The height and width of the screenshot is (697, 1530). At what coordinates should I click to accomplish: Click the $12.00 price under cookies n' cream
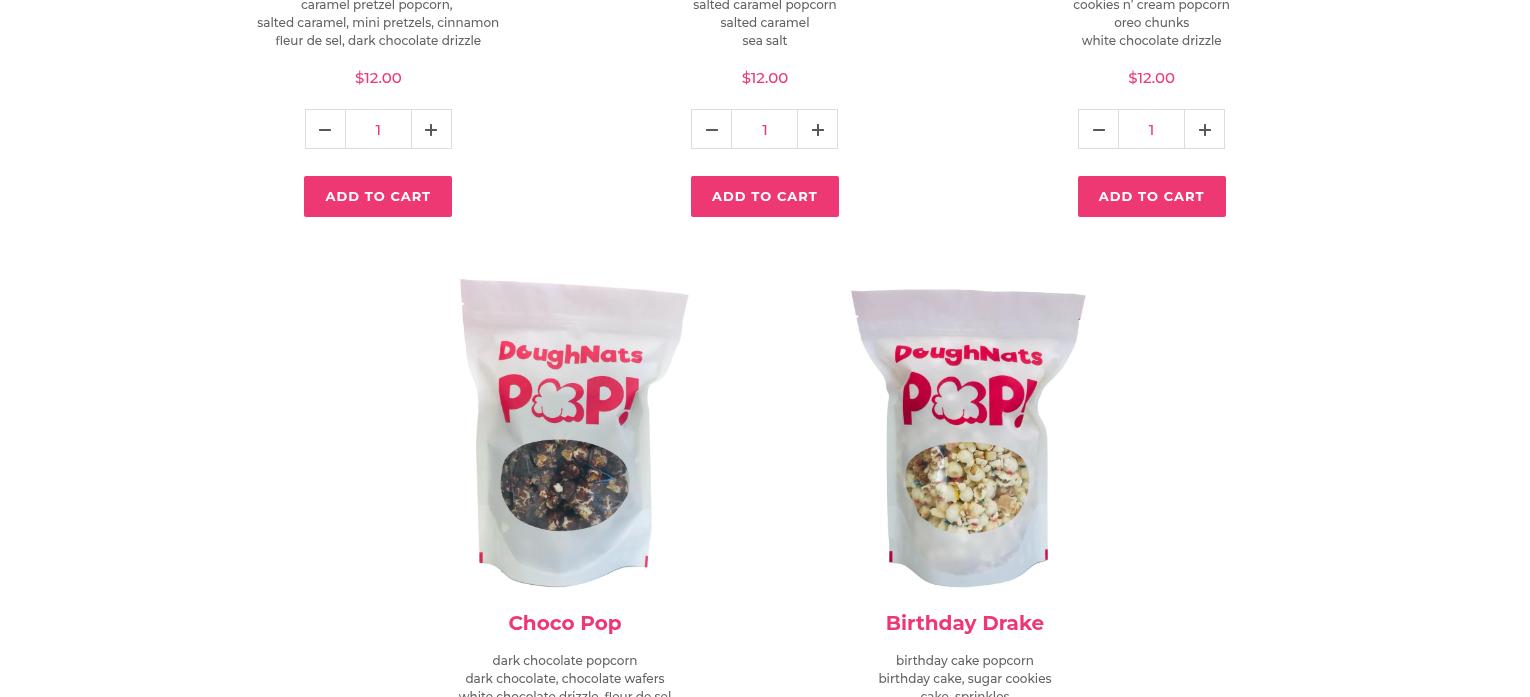point(1151,77)
